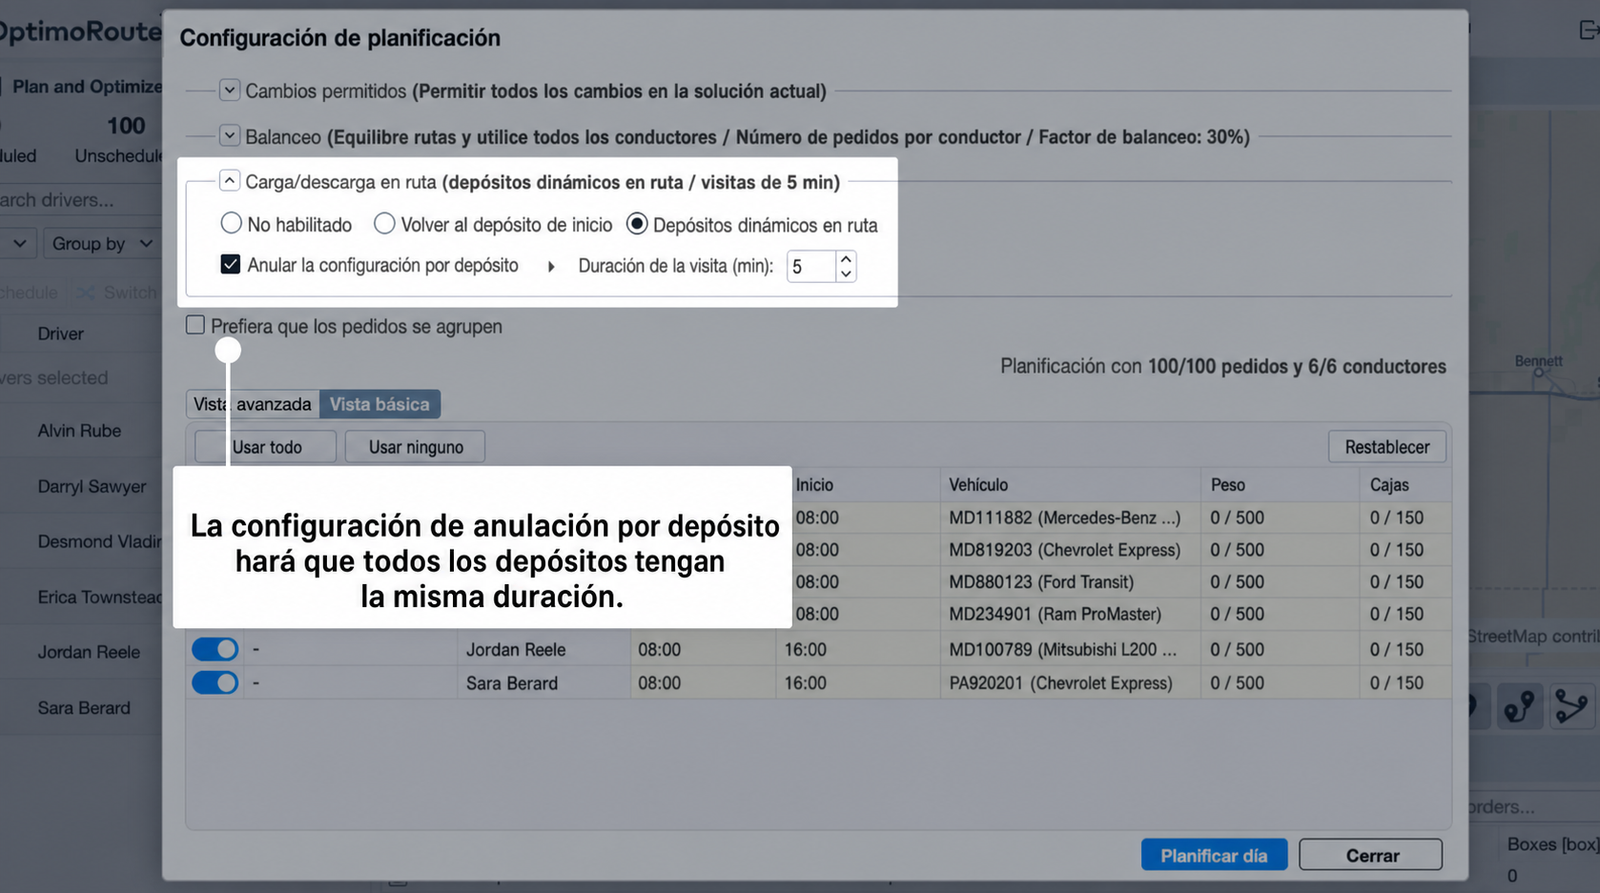1600x893 pixels.
Task: Expand the Balanceo section chevron
Action: (229, 135)
